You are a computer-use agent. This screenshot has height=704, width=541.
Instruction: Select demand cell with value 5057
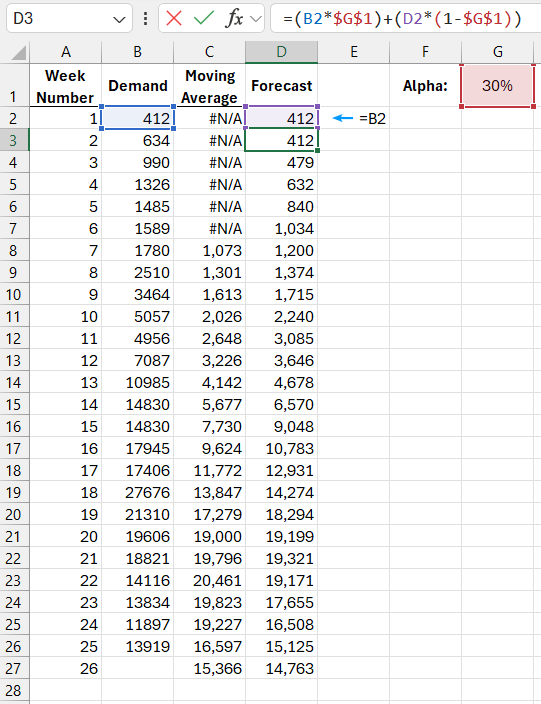coord(137,317)
